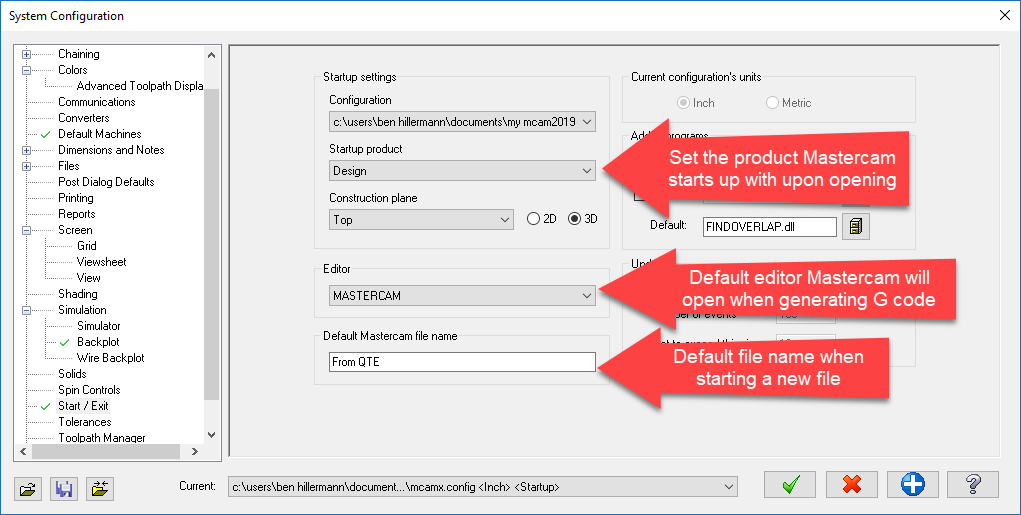
Task: Select the Grid tree item
Action: click(x=87, y=245)
